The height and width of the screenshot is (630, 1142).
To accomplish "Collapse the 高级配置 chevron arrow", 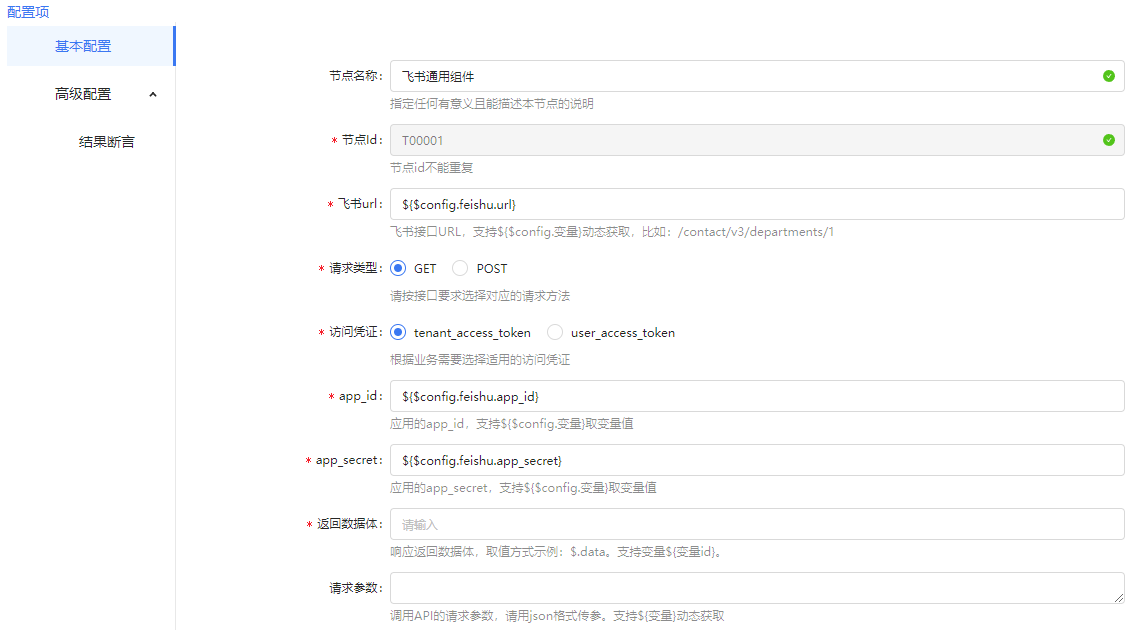I will 153,94.
